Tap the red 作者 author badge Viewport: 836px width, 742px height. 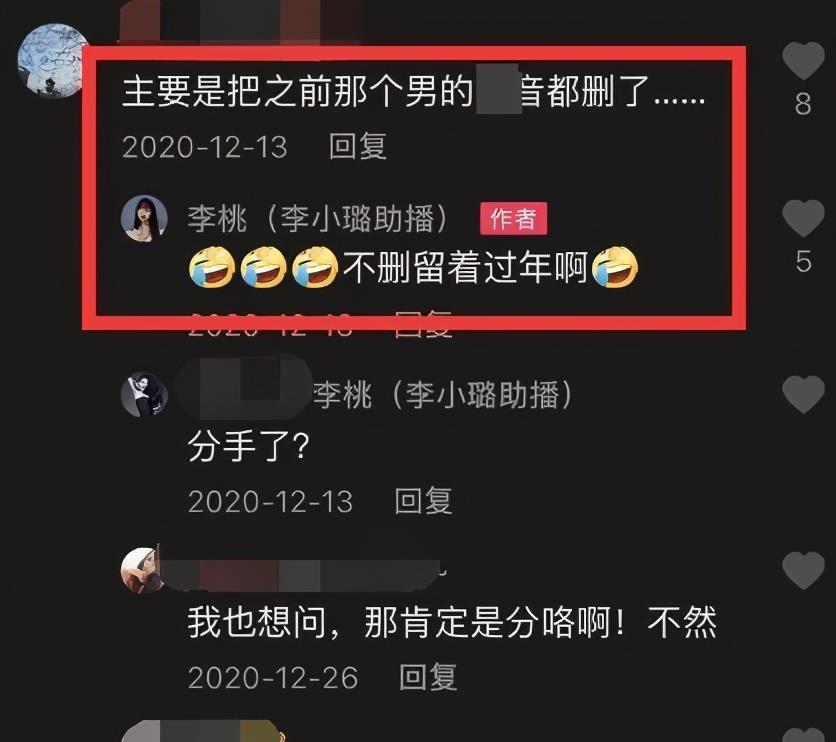513,219
